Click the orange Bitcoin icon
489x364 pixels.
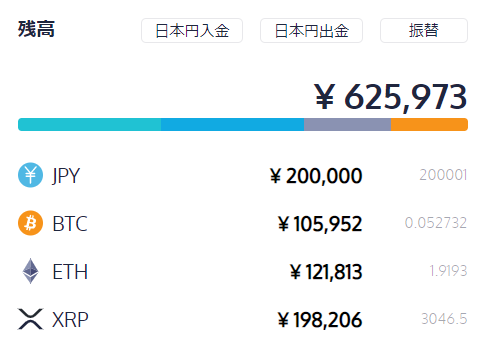point(30,223)
